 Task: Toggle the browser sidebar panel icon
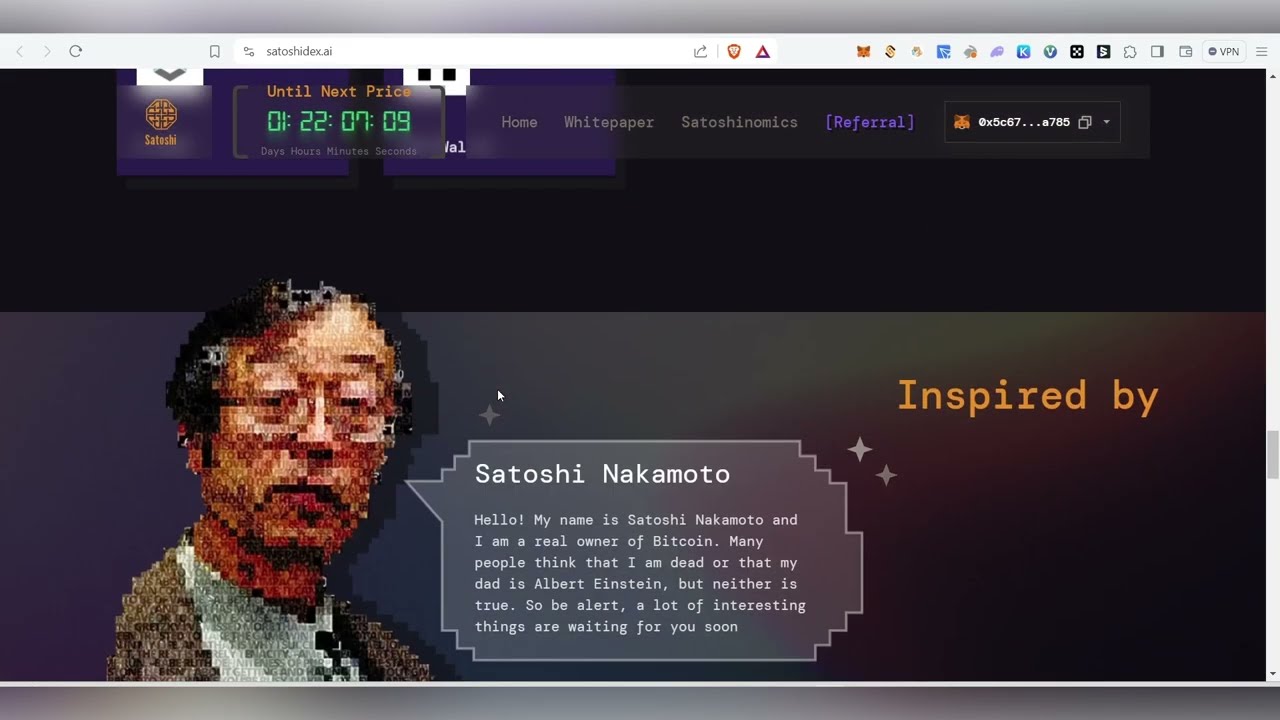click(1157, 51)
